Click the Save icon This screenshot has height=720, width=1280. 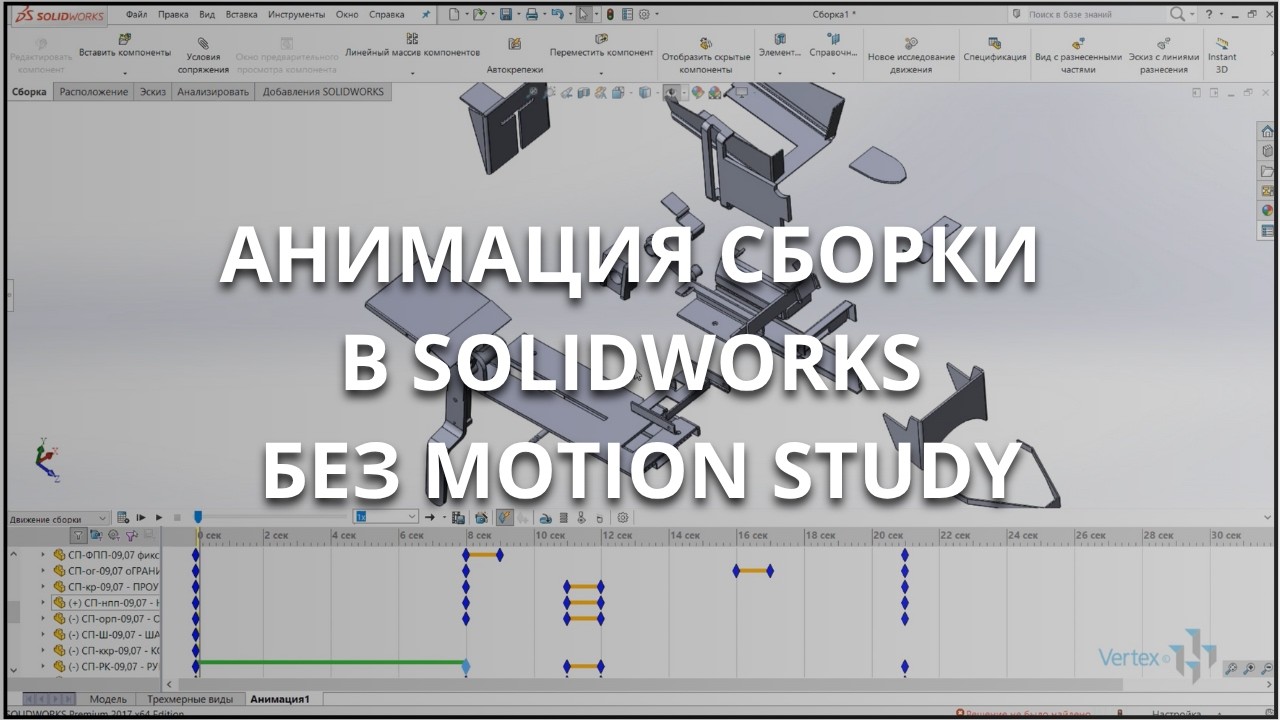pyautogui.click(x=506, y=14)
